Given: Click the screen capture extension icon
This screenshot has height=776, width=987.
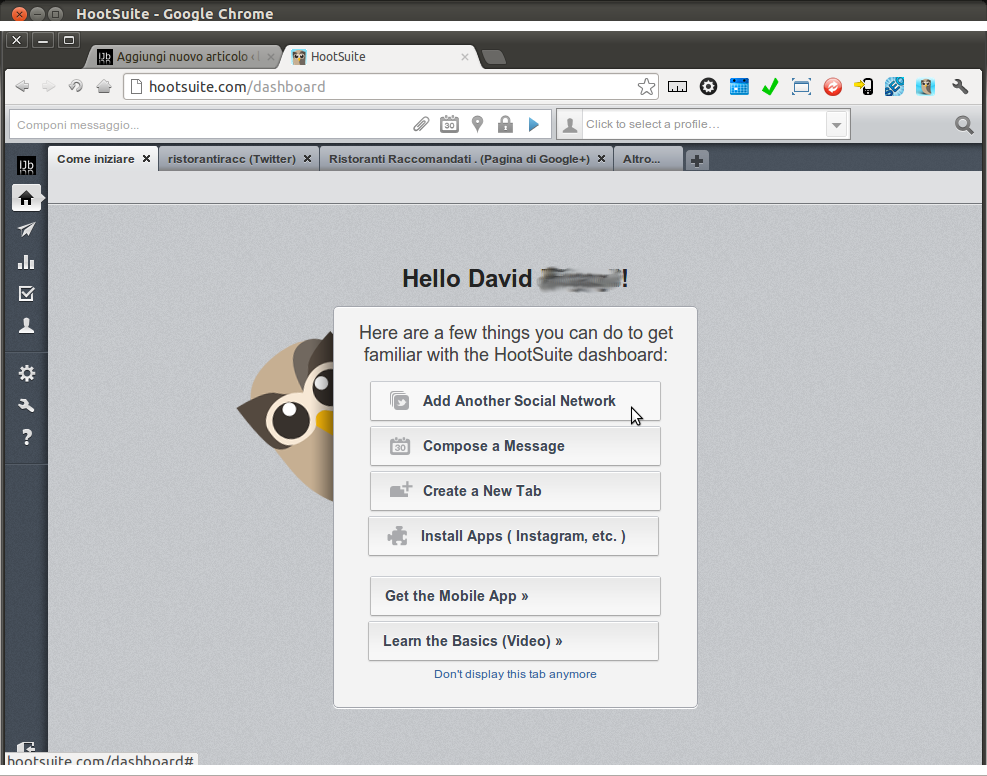Looking at the screenshot, I should 801,87.
